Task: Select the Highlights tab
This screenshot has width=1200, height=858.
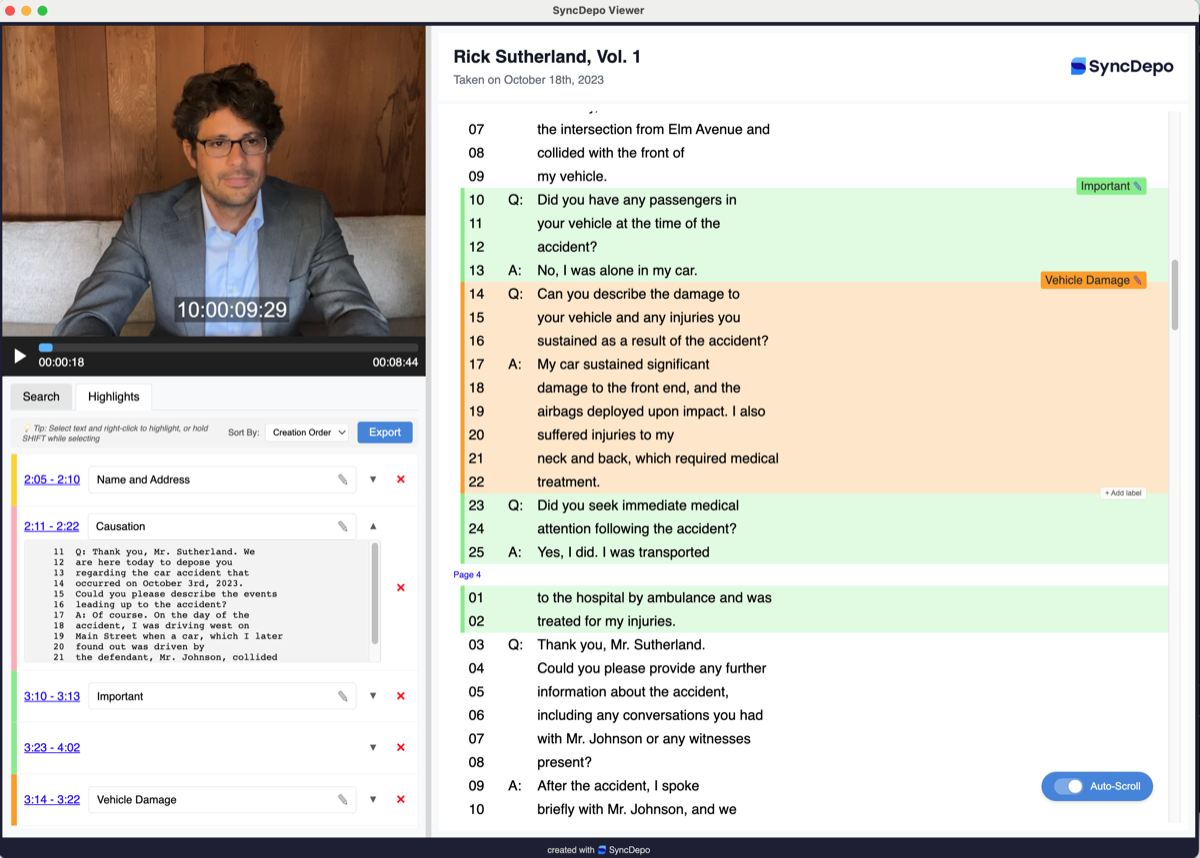Action: coord(113,396)
